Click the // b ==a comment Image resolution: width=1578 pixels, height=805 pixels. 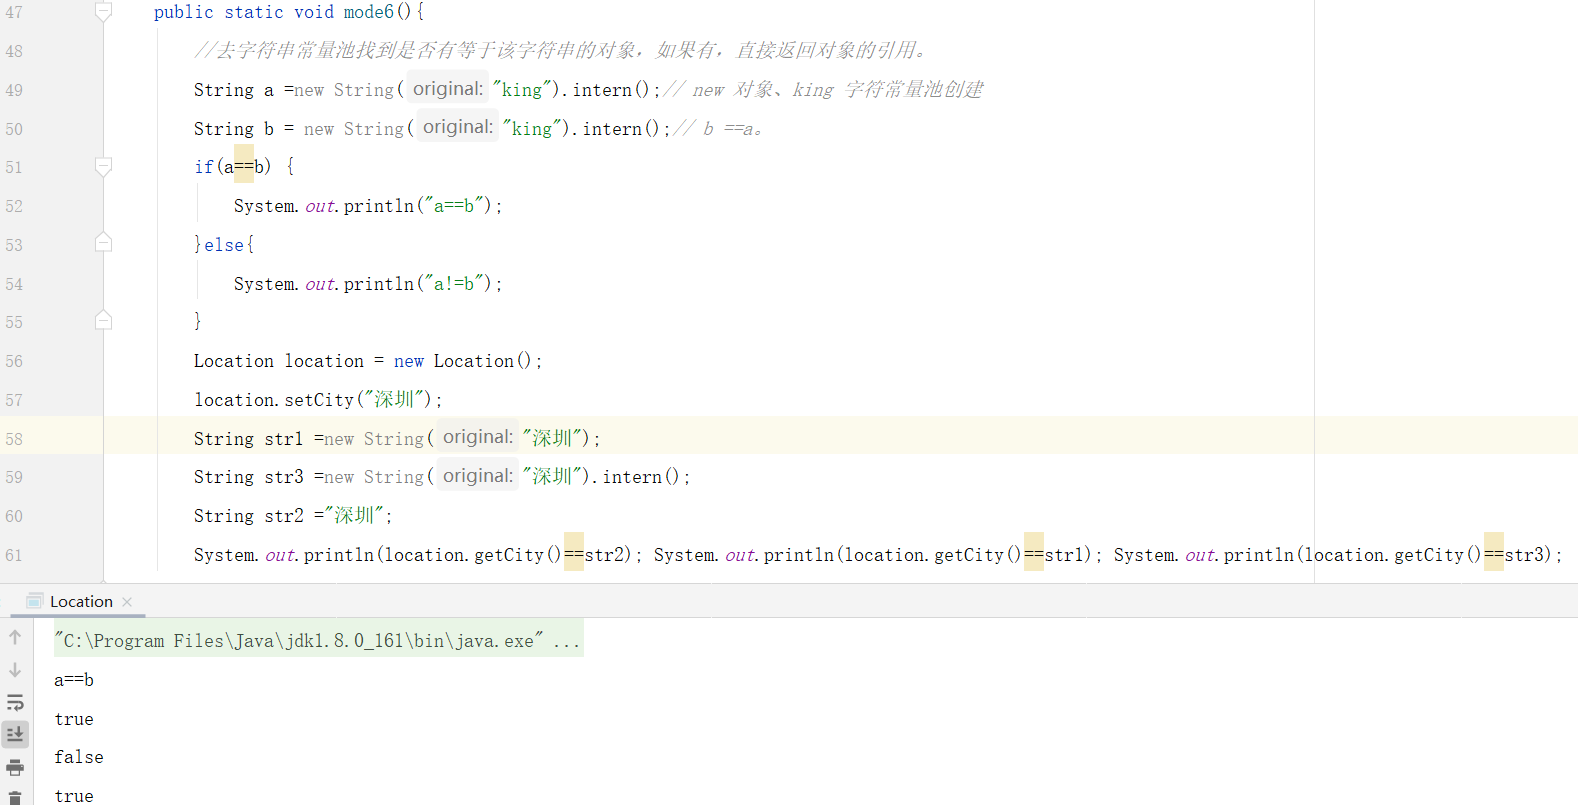tap(718, 128)
